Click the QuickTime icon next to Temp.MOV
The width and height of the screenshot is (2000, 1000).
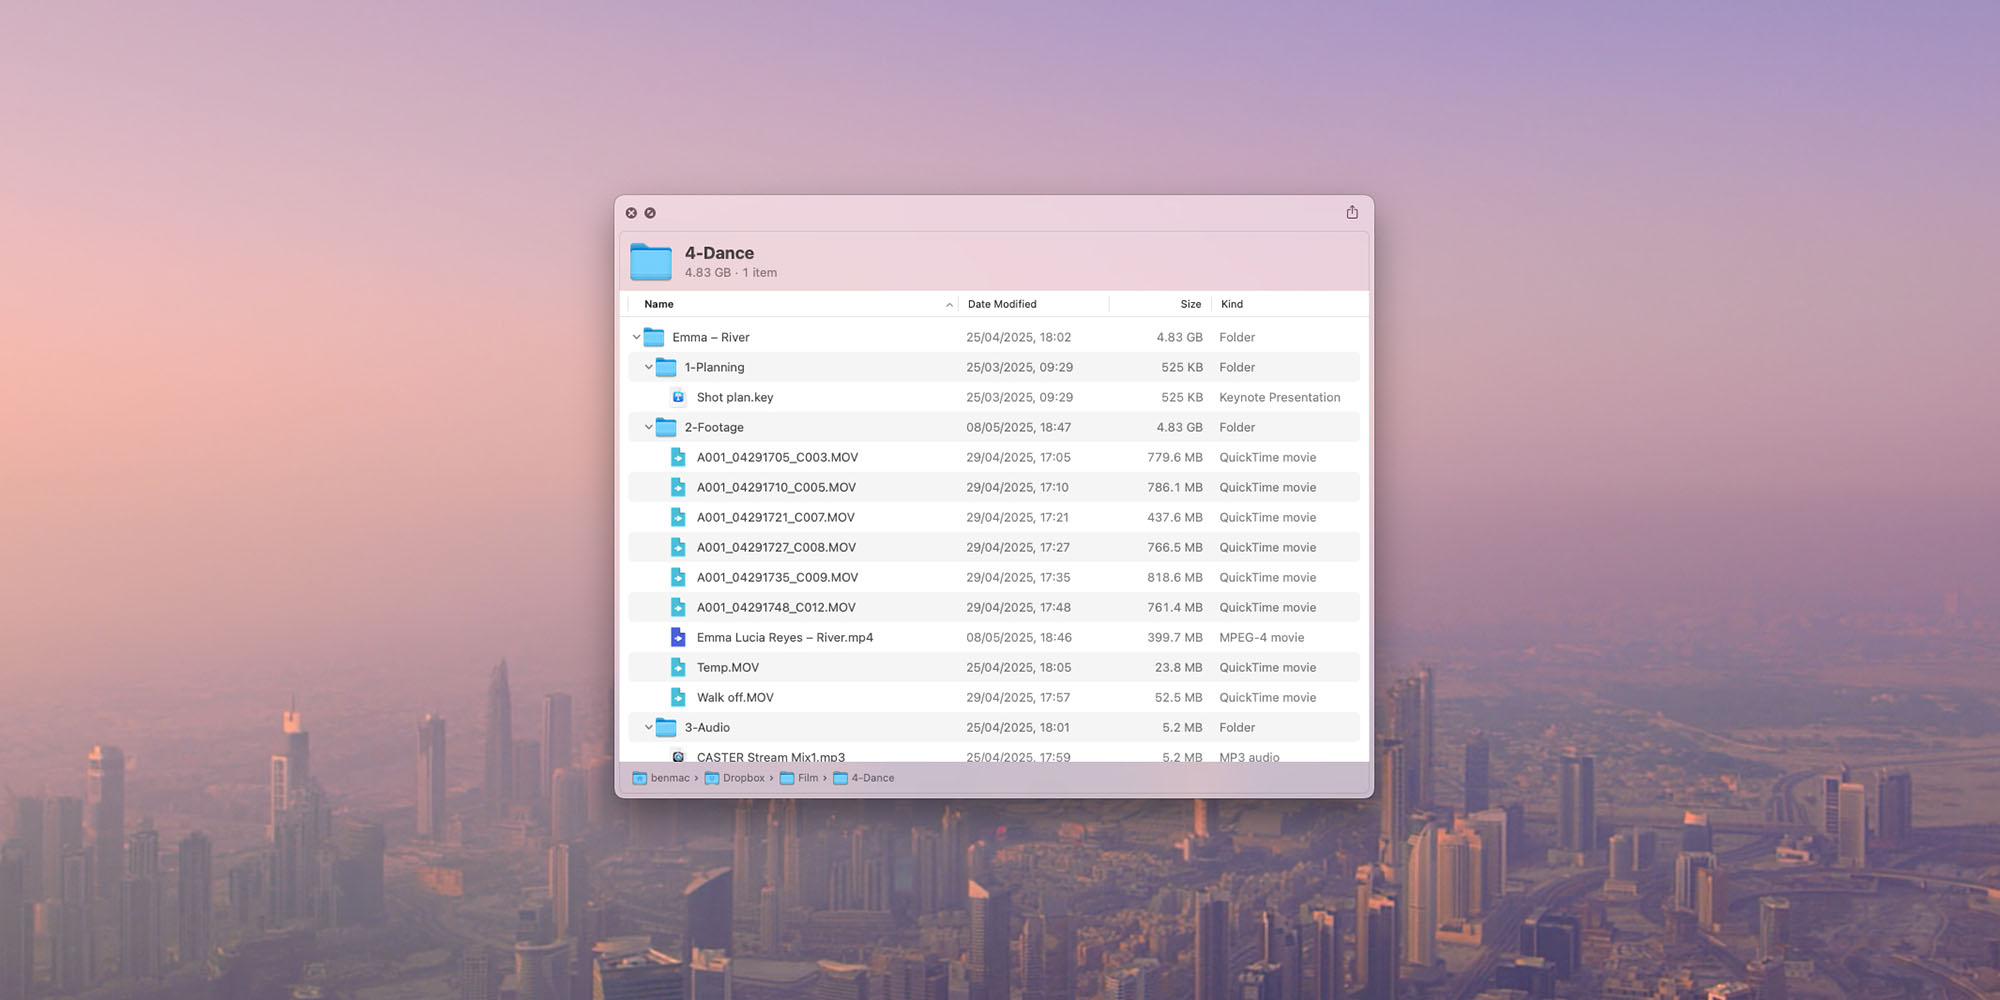(x=678, y=667)
